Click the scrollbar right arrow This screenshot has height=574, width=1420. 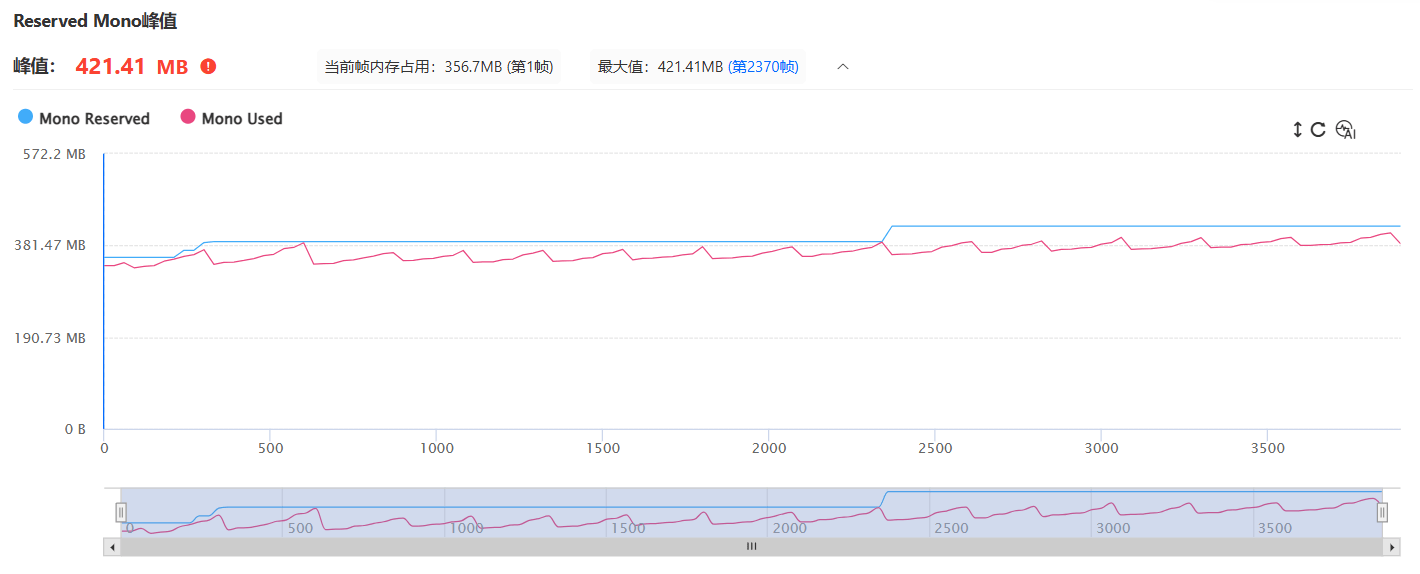click(x=1392, y=547)
